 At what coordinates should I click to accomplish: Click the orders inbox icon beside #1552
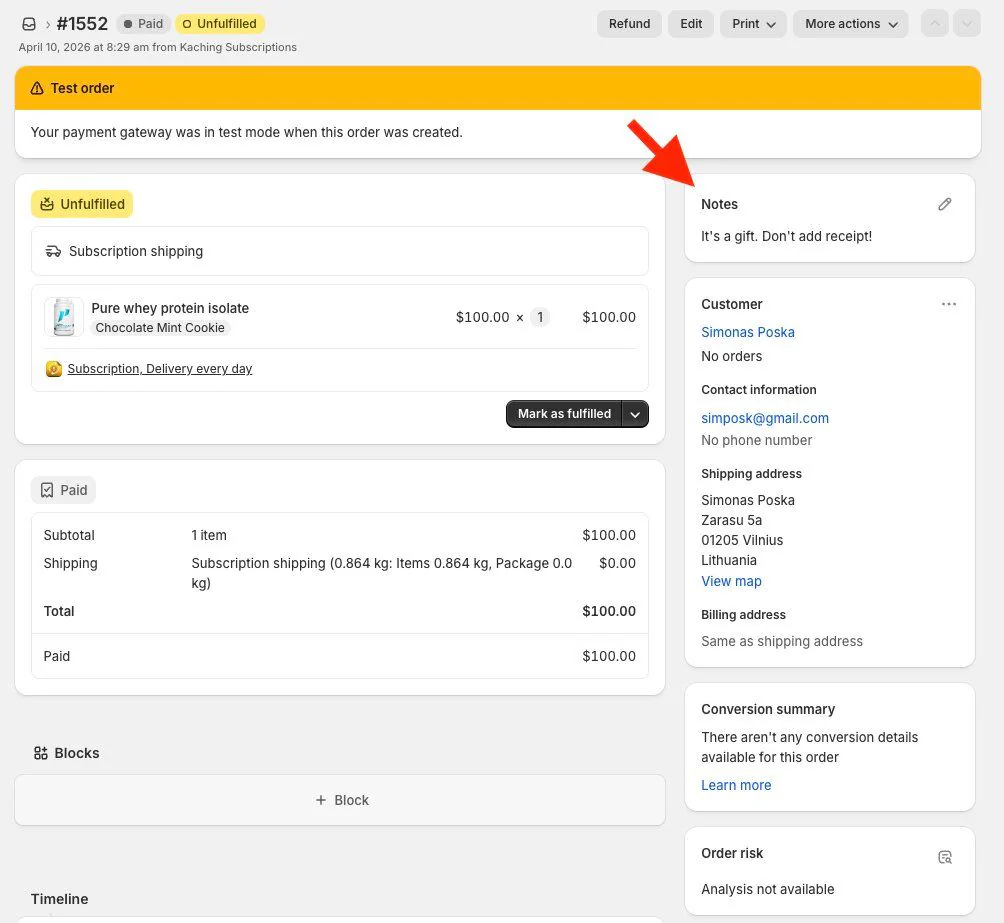29,24
